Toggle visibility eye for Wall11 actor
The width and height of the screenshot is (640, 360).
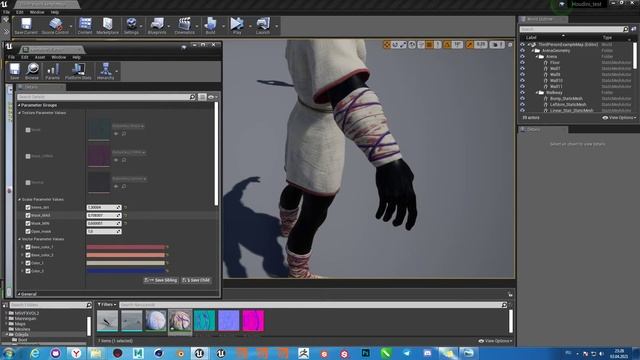(x=522, y=87)
